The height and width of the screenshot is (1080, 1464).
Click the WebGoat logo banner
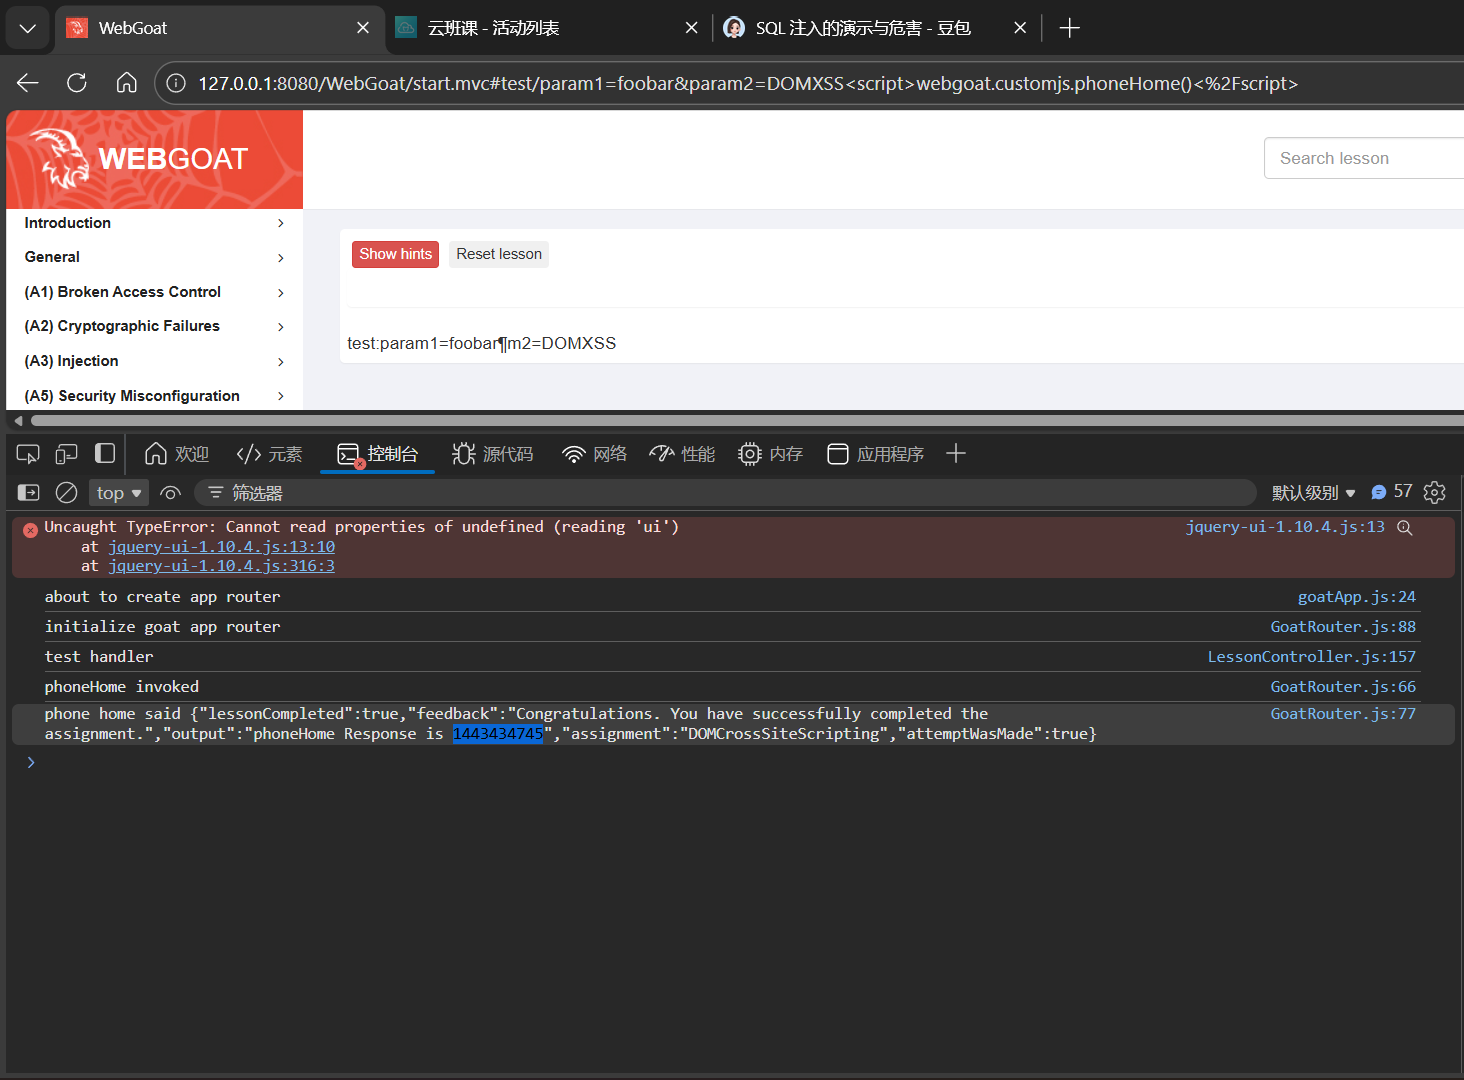pos(154,159)
